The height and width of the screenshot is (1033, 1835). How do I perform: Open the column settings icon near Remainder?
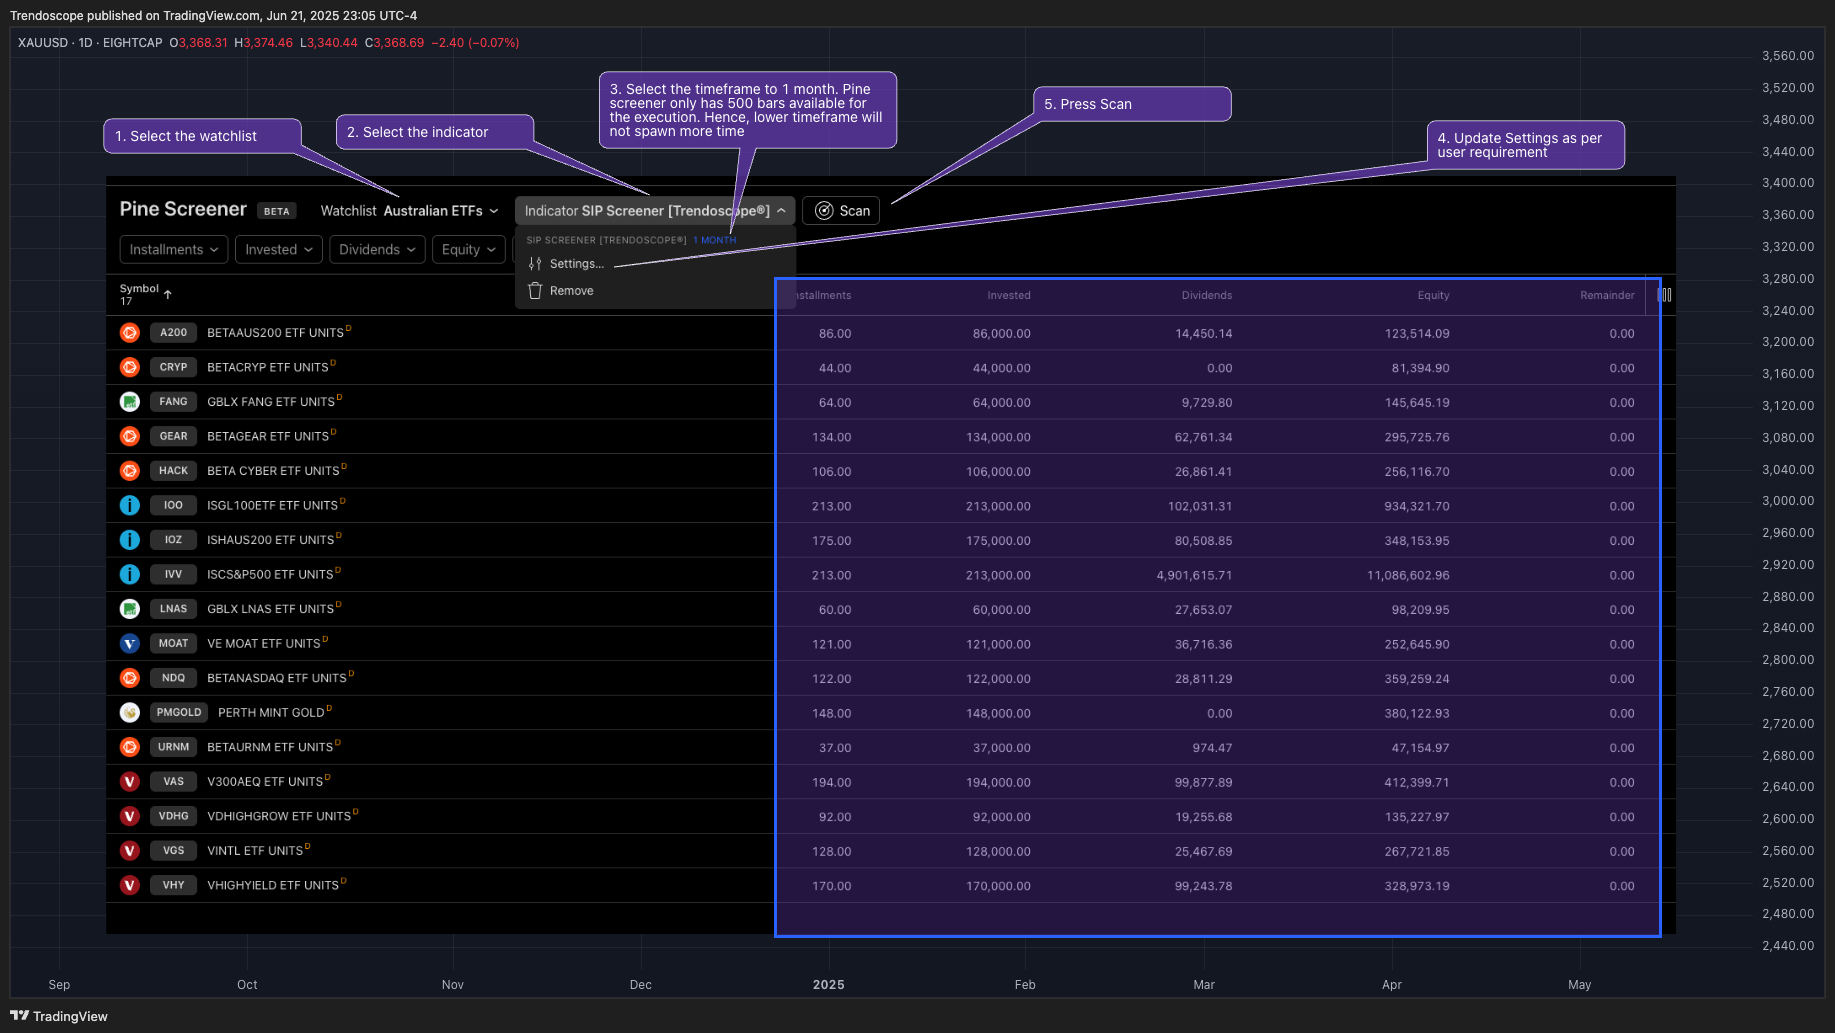(1665, 295)
